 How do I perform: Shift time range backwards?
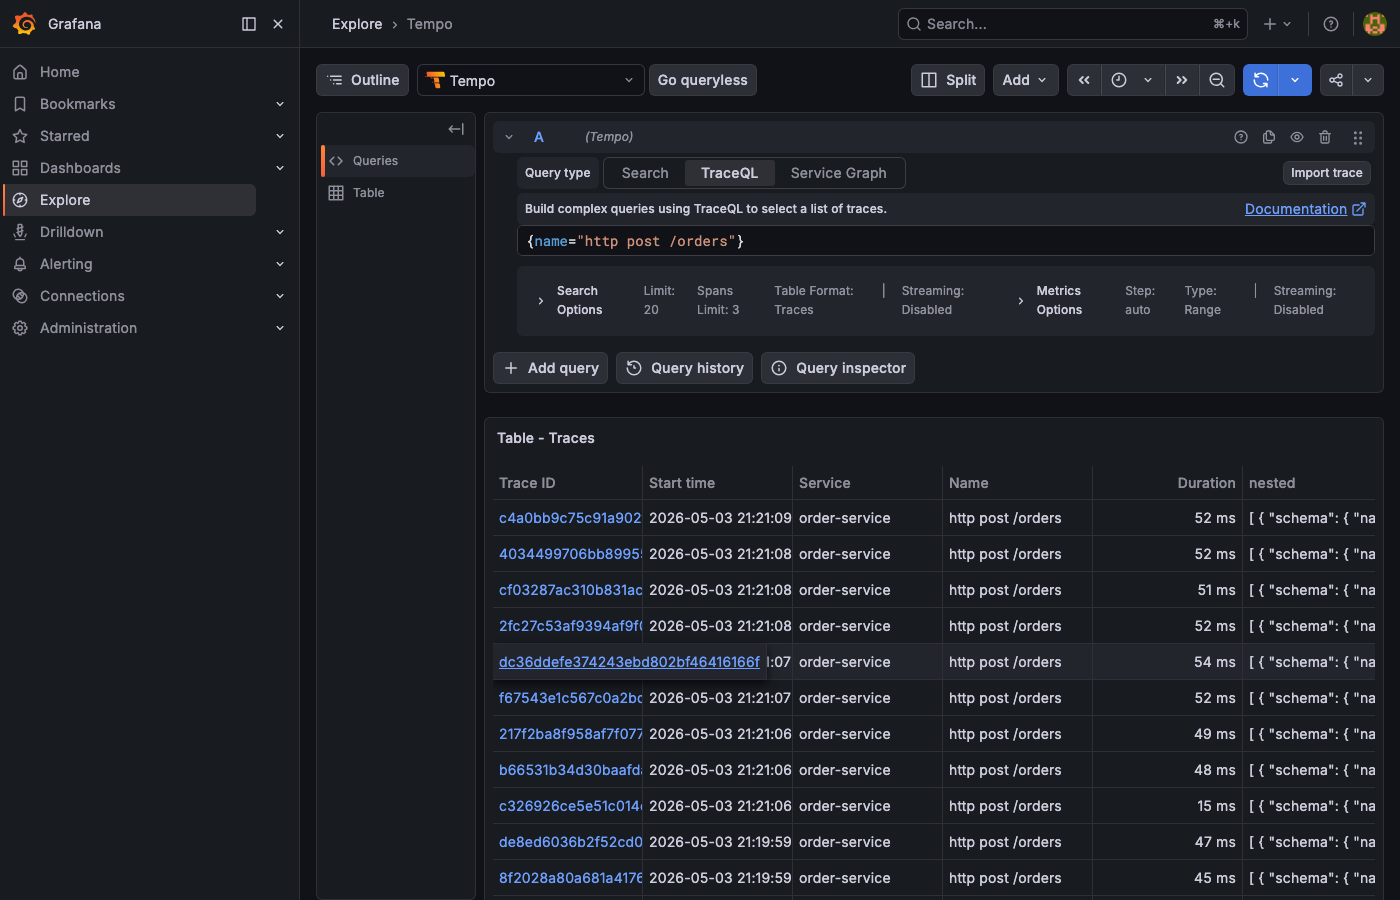[x=1084, y=80]
